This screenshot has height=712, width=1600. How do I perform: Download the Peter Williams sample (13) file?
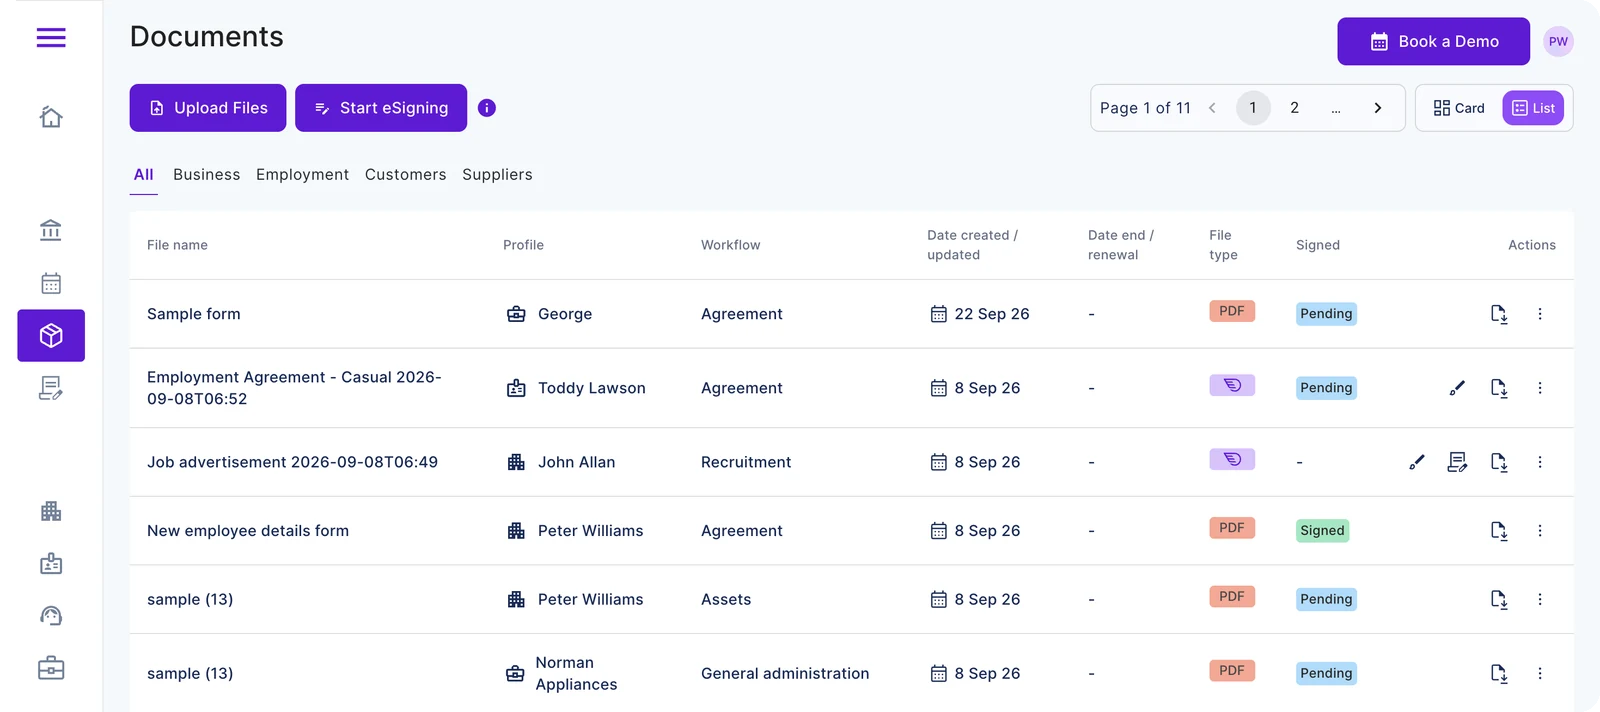(x=1499, y=599)
